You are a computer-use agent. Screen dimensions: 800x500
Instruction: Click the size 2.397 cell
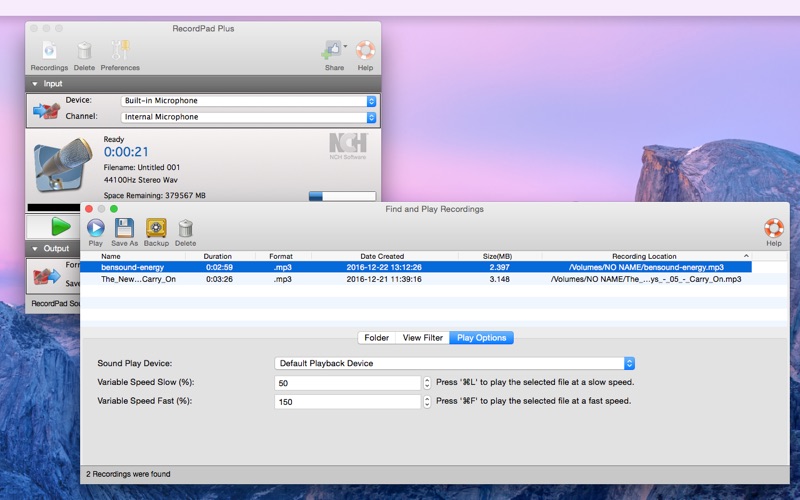click(x=499, y=267)
